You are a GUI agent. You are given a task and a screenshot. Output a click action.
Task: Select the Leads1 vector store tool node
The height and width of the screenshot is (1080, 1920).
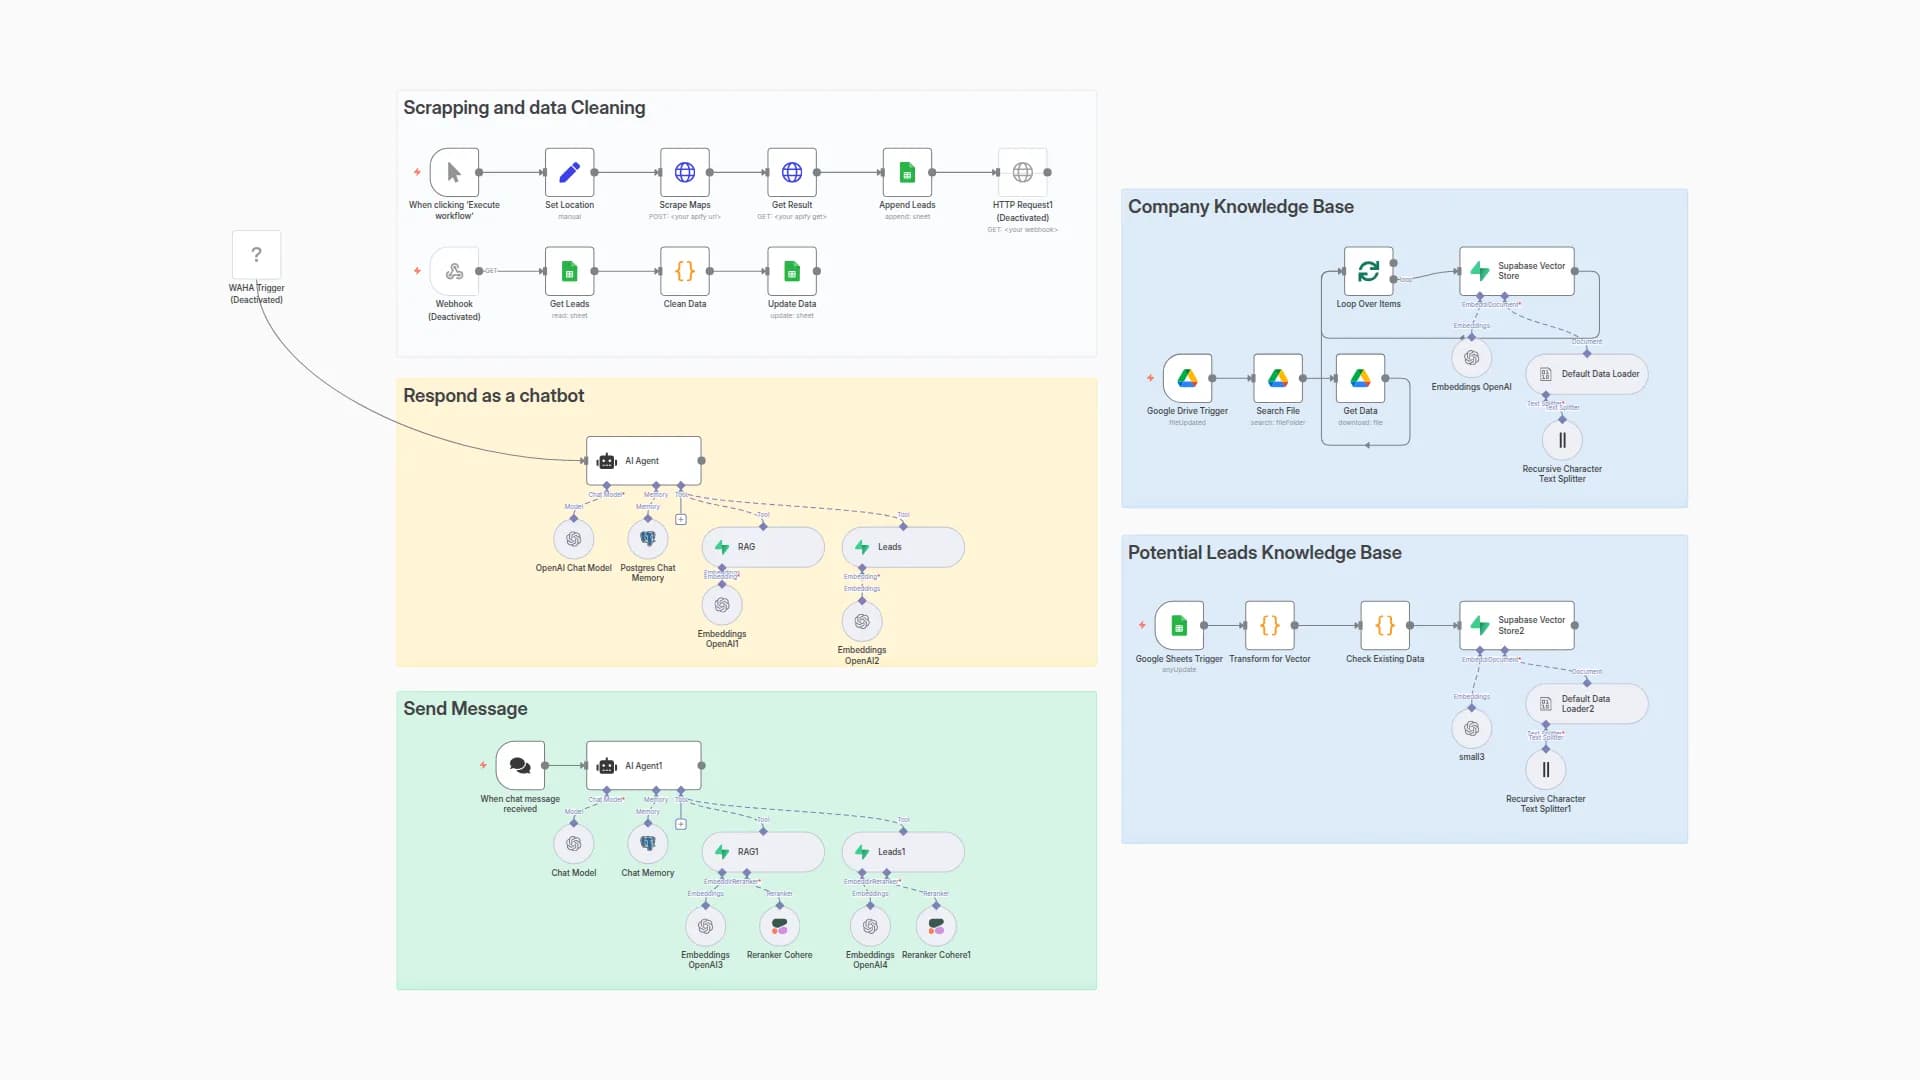coord(903,852)
